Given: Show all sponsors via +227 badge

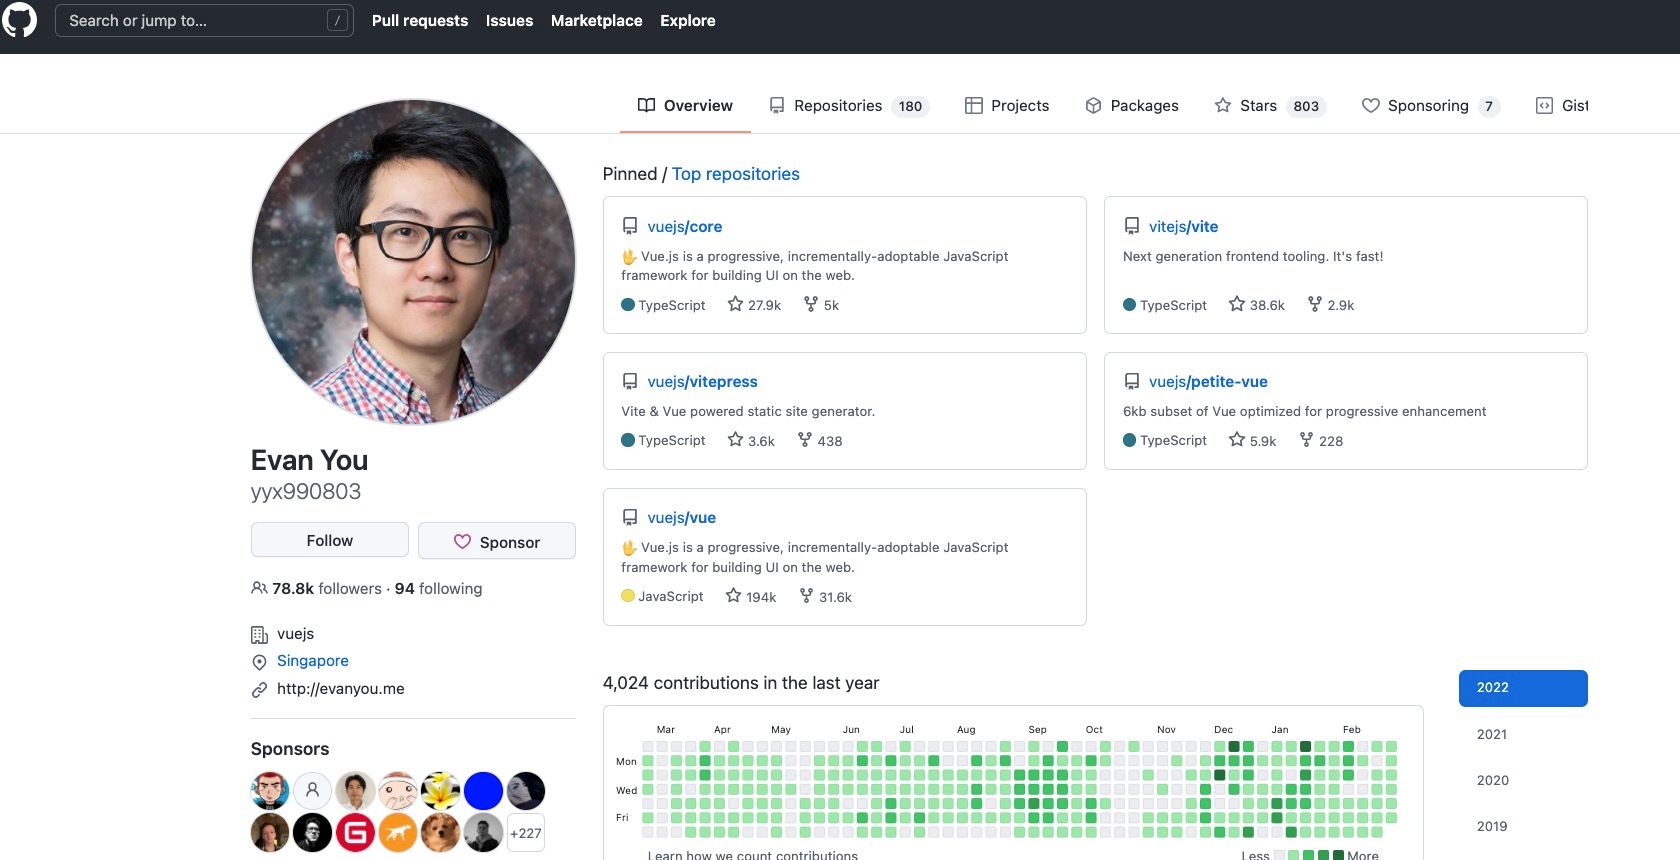Looking at the screenshot, I should tap(526, 833).
